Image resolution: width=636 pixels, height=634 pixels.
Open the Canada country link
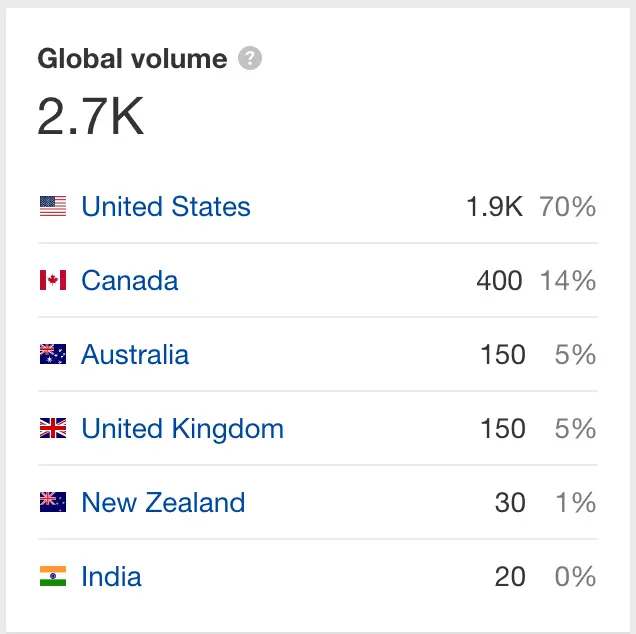coord(130,281)
